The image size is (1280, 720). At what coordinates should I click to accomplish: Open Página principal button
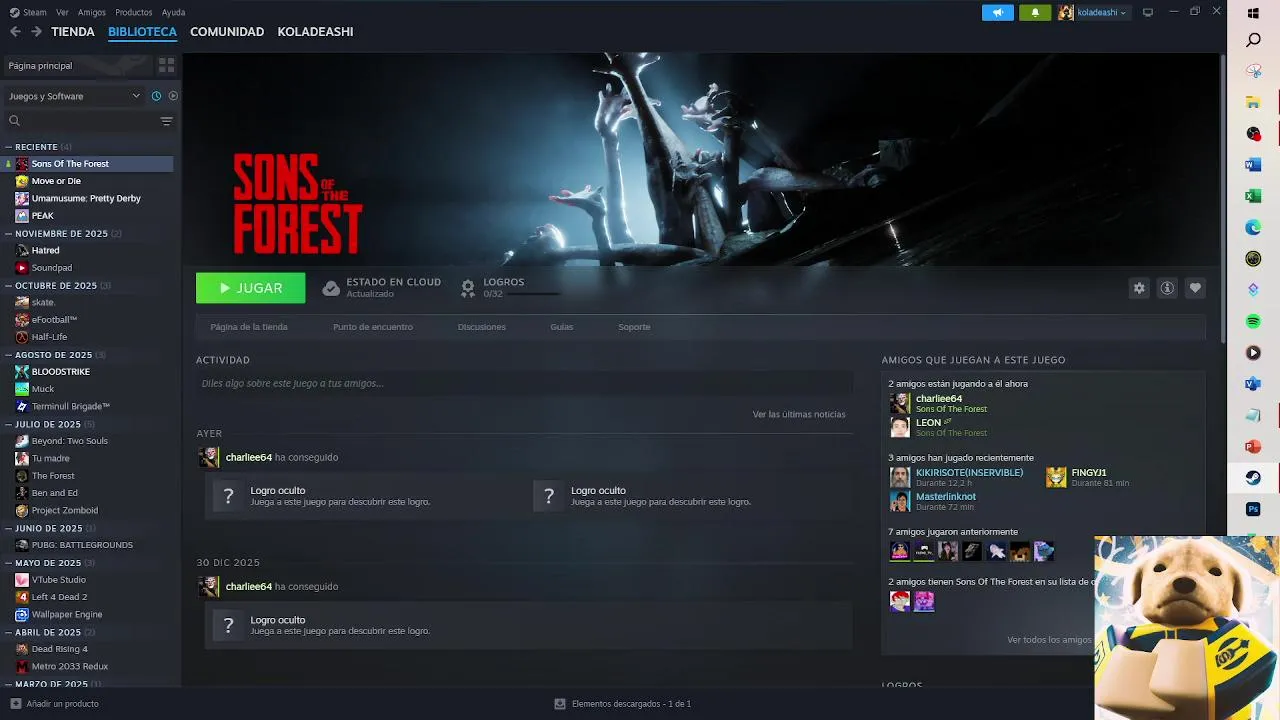(x=78, y=65)
